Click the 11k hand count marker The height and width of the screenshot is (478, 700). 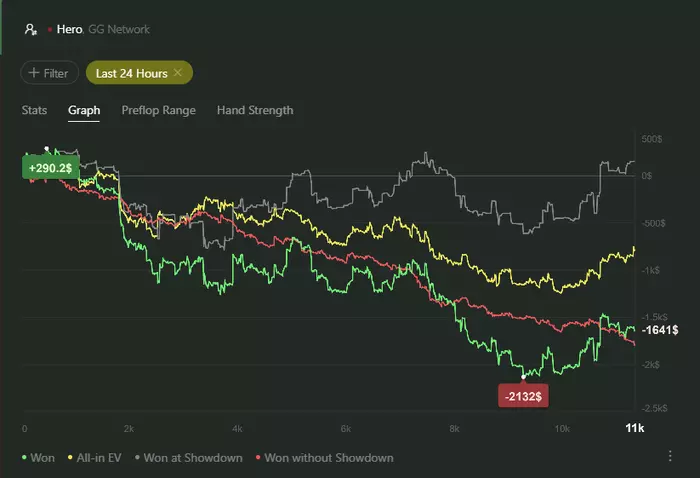633,427
